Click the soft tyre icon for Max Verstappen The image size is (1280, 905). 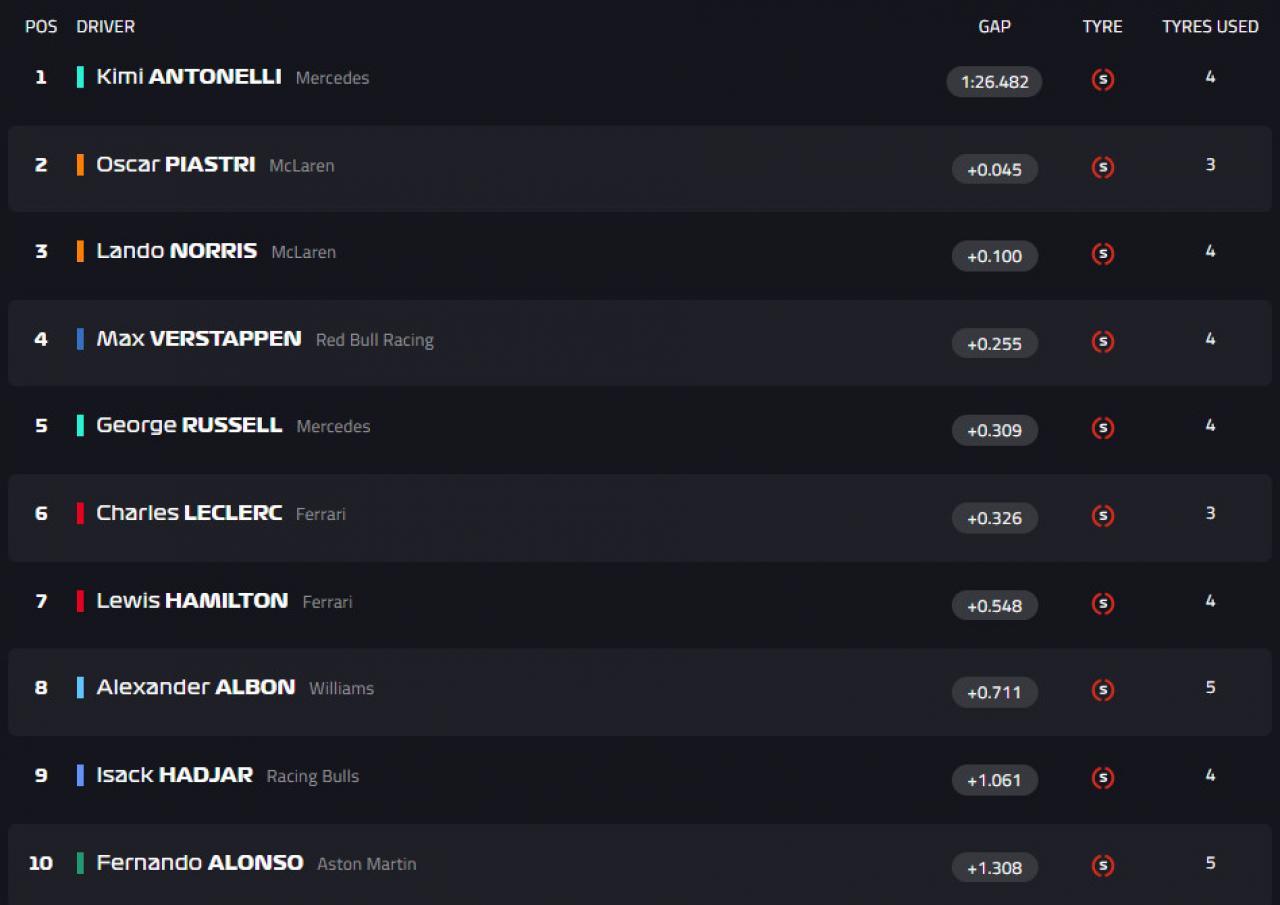click(1103, 342)
